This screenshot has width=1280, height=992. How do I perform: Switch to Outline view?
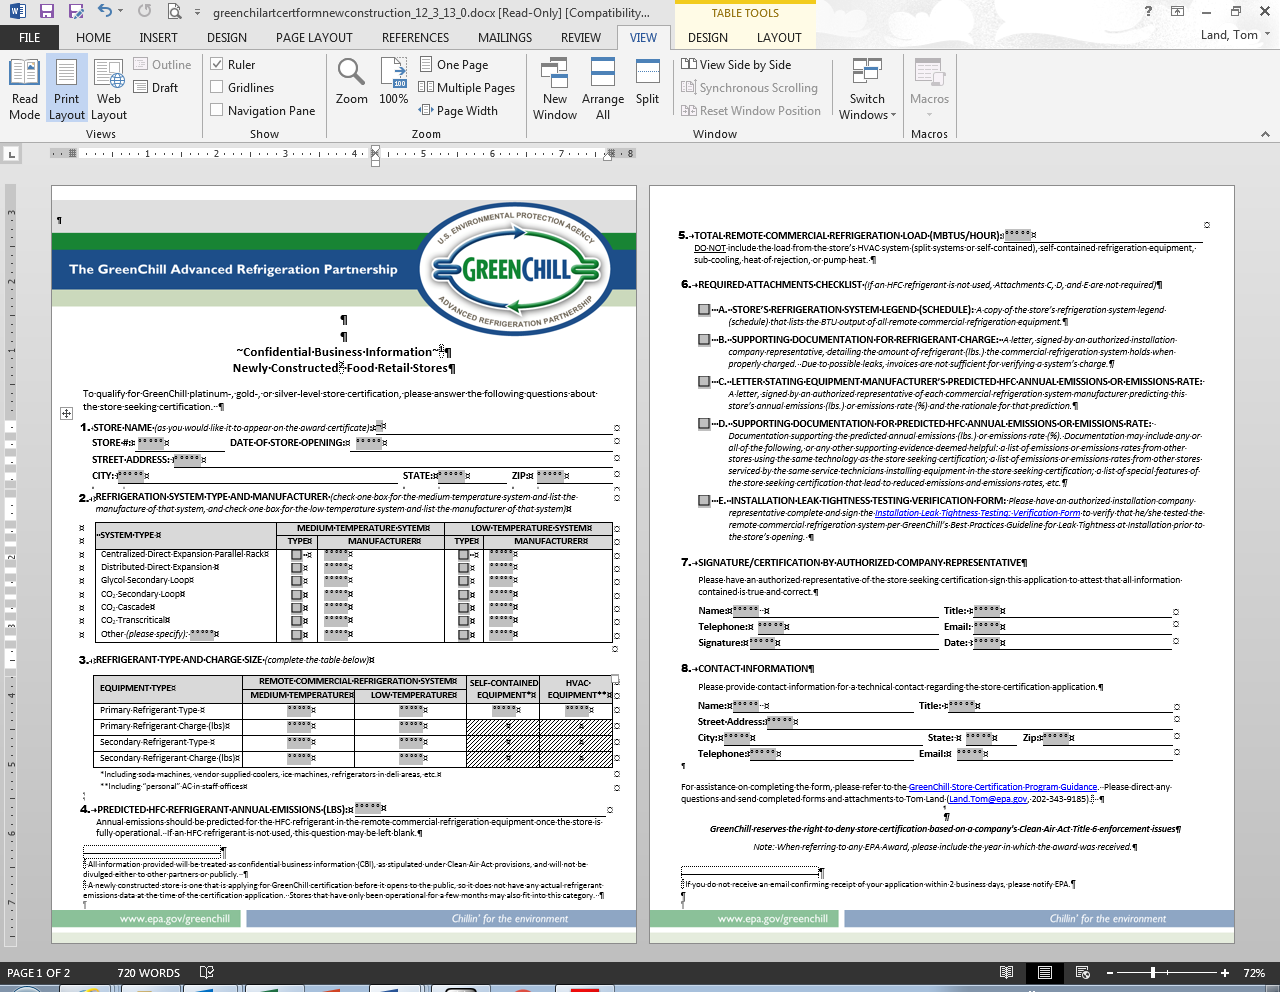coord(163,65)
